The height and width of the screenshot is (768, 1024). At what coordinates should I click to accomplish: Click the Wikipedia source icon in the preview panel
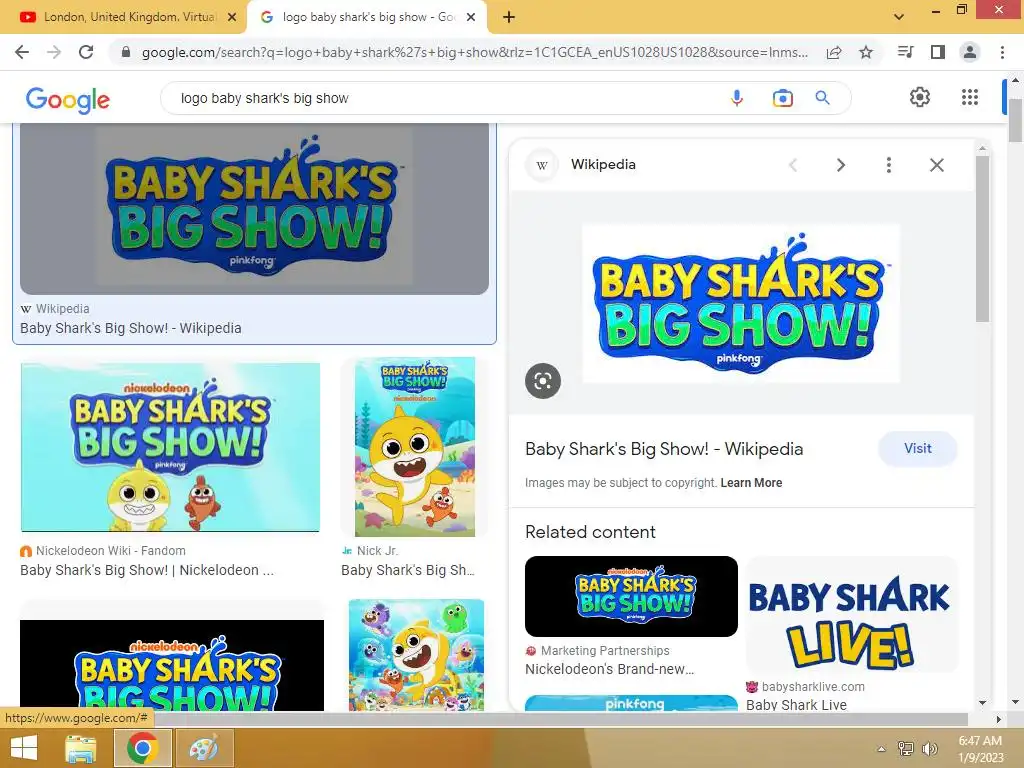[x=542, y=165]
